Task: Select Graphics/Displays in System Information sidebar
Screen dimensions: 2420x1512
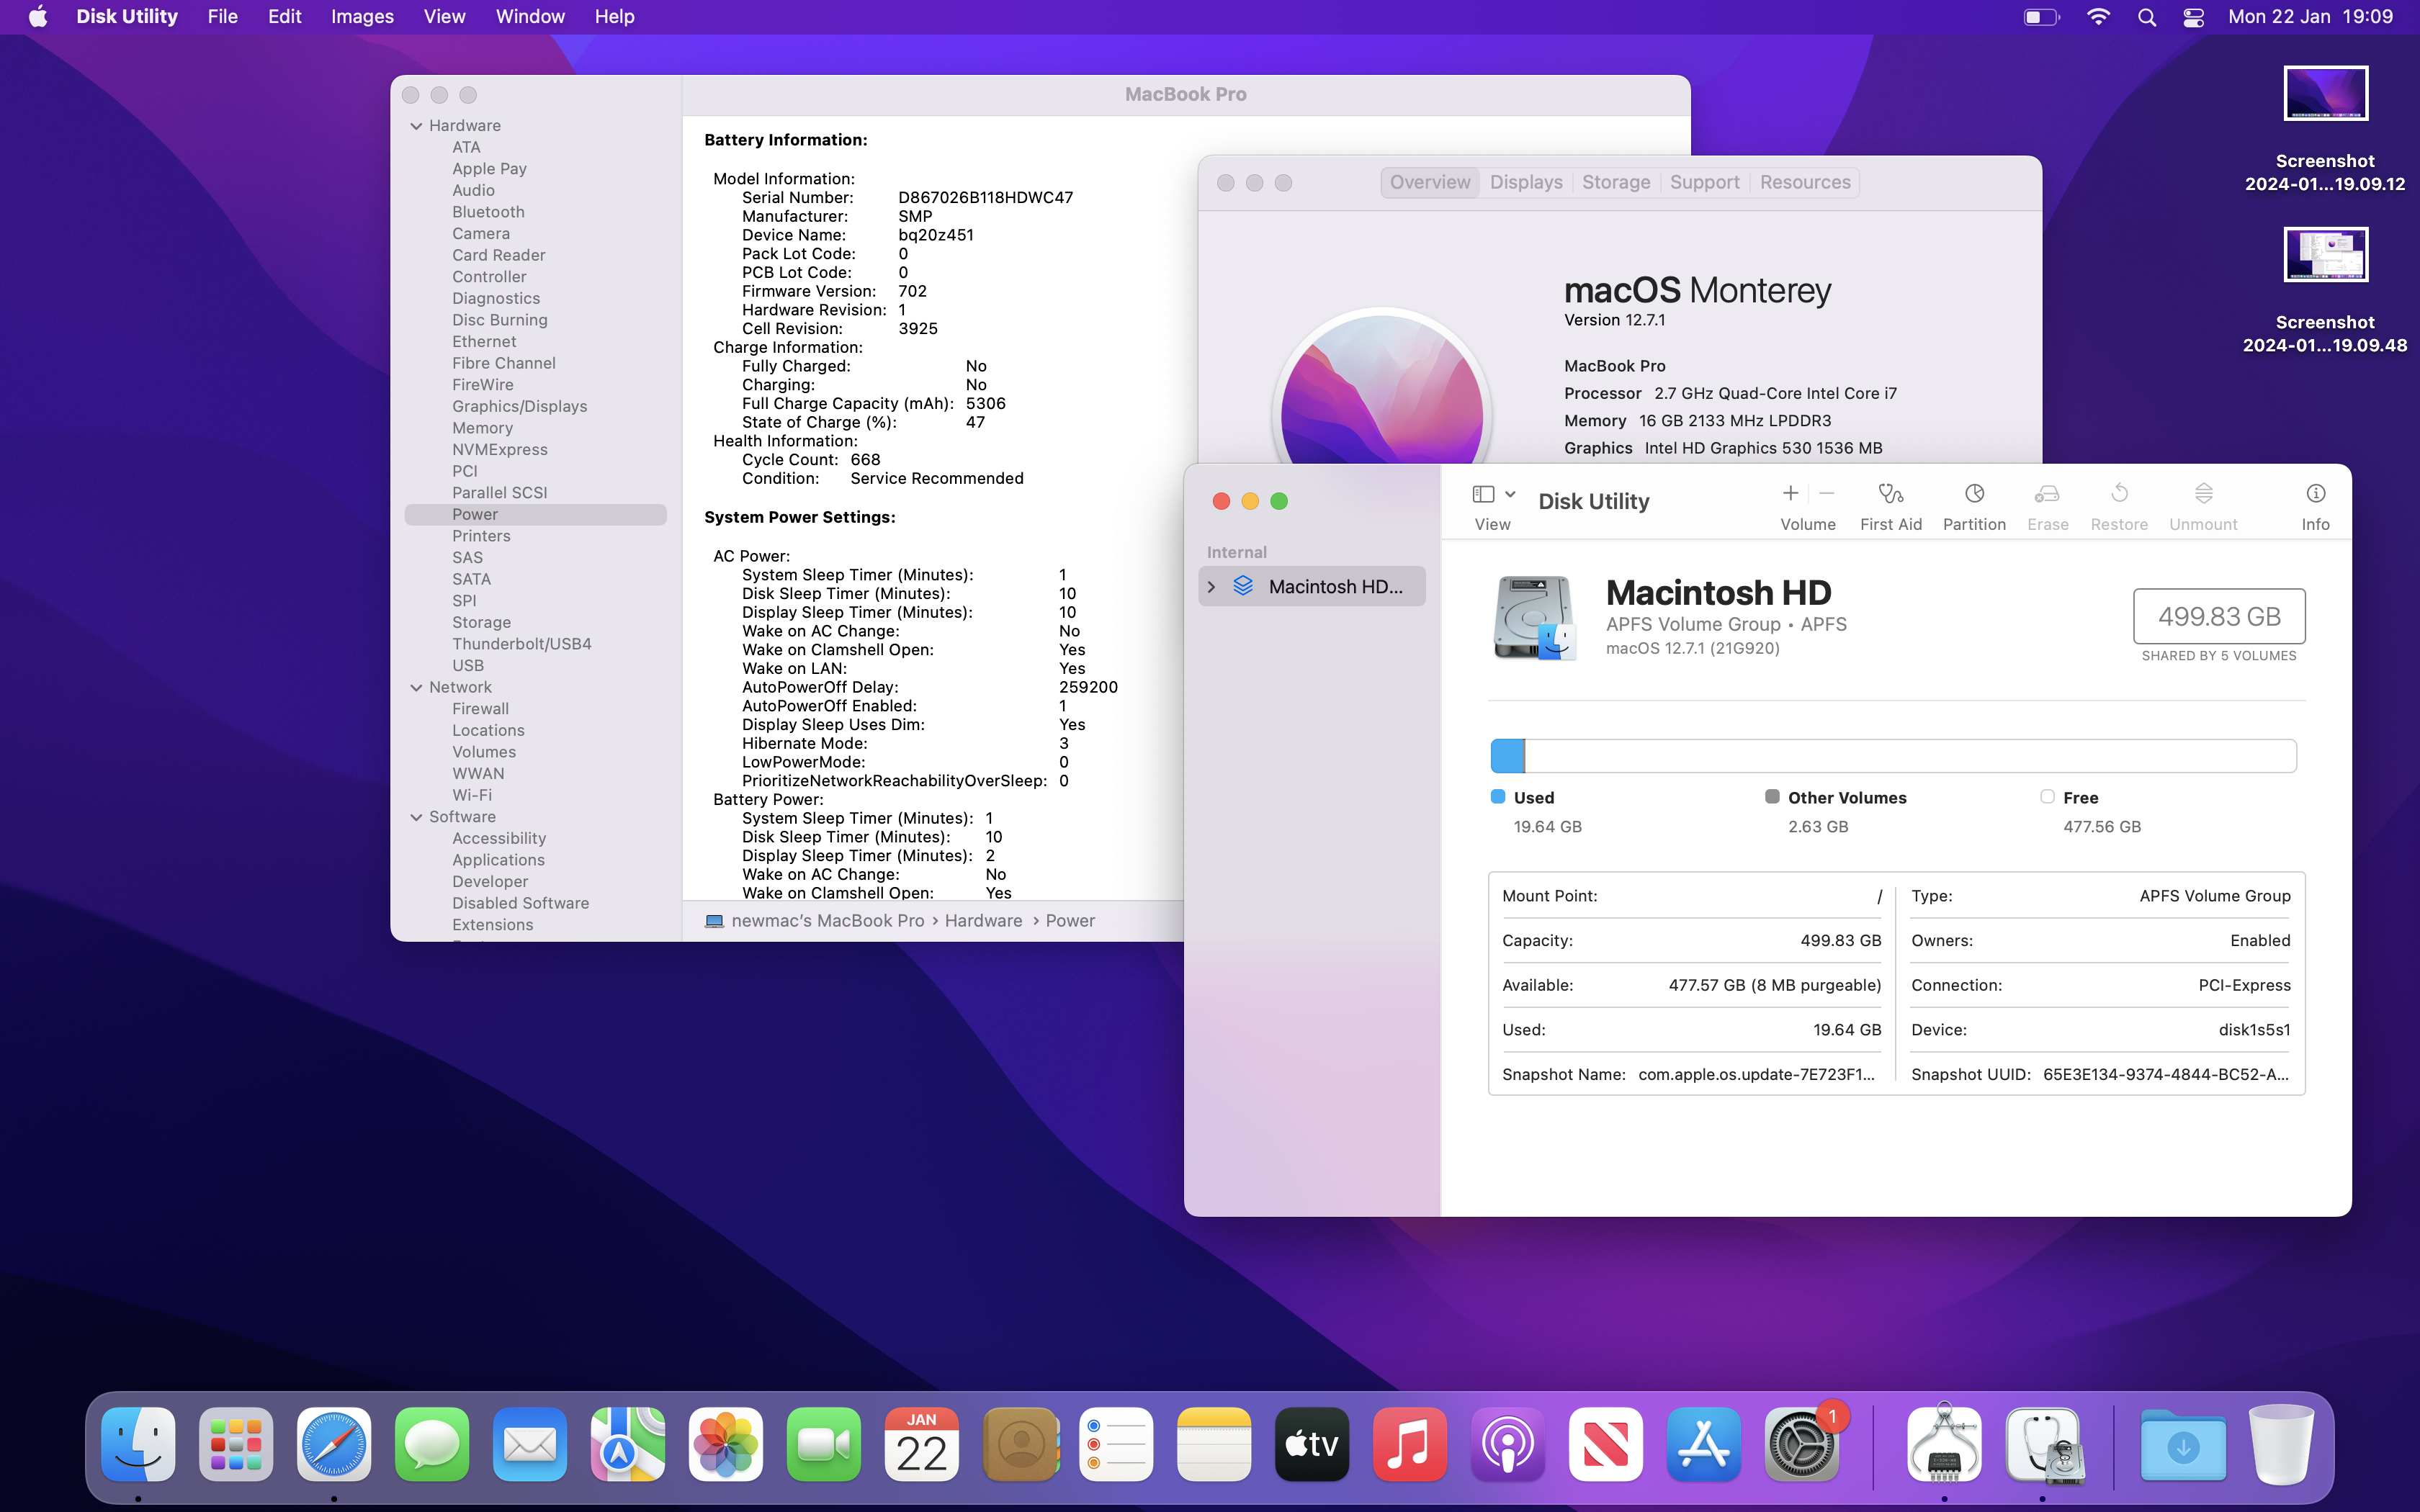Action: point(519,406)
